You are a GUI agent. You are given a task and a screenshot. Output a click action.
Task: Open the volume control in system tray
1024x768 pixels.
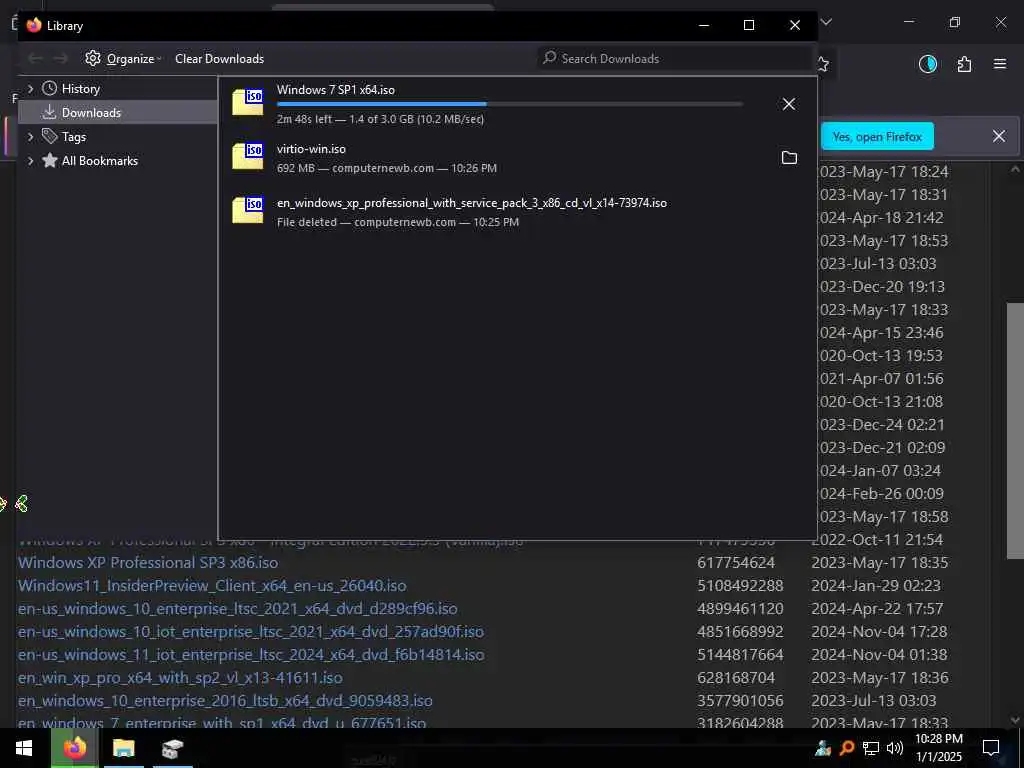[895, 748]
